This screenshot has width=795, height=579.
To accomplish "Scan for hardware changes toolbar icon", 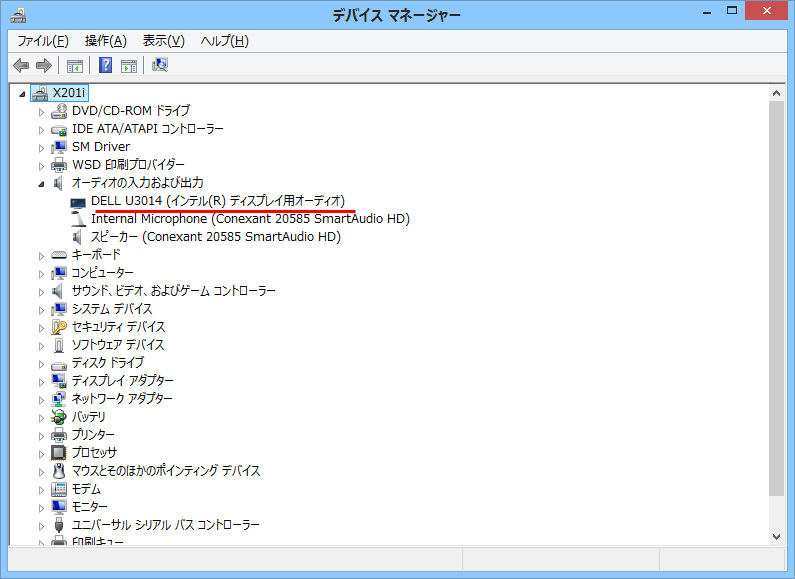I will 160,66.
